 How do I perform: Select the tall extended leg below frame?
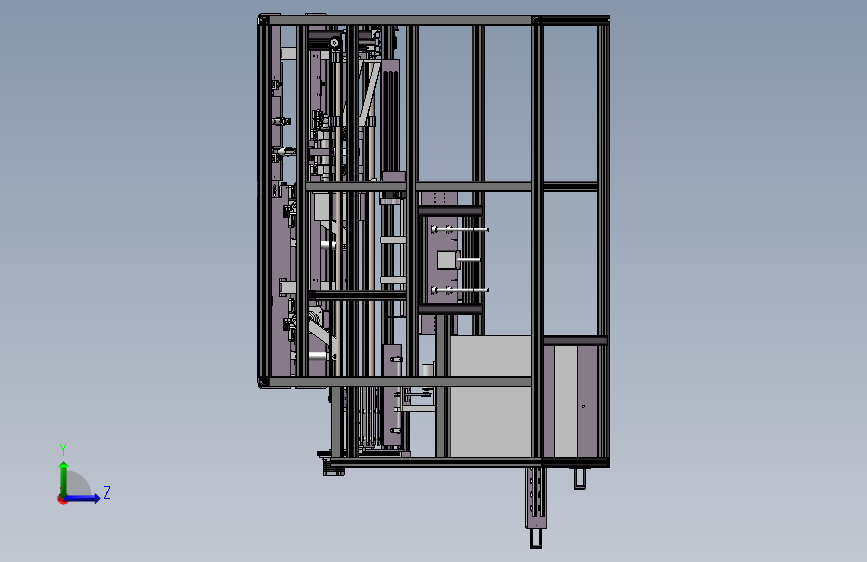(535, 507)
